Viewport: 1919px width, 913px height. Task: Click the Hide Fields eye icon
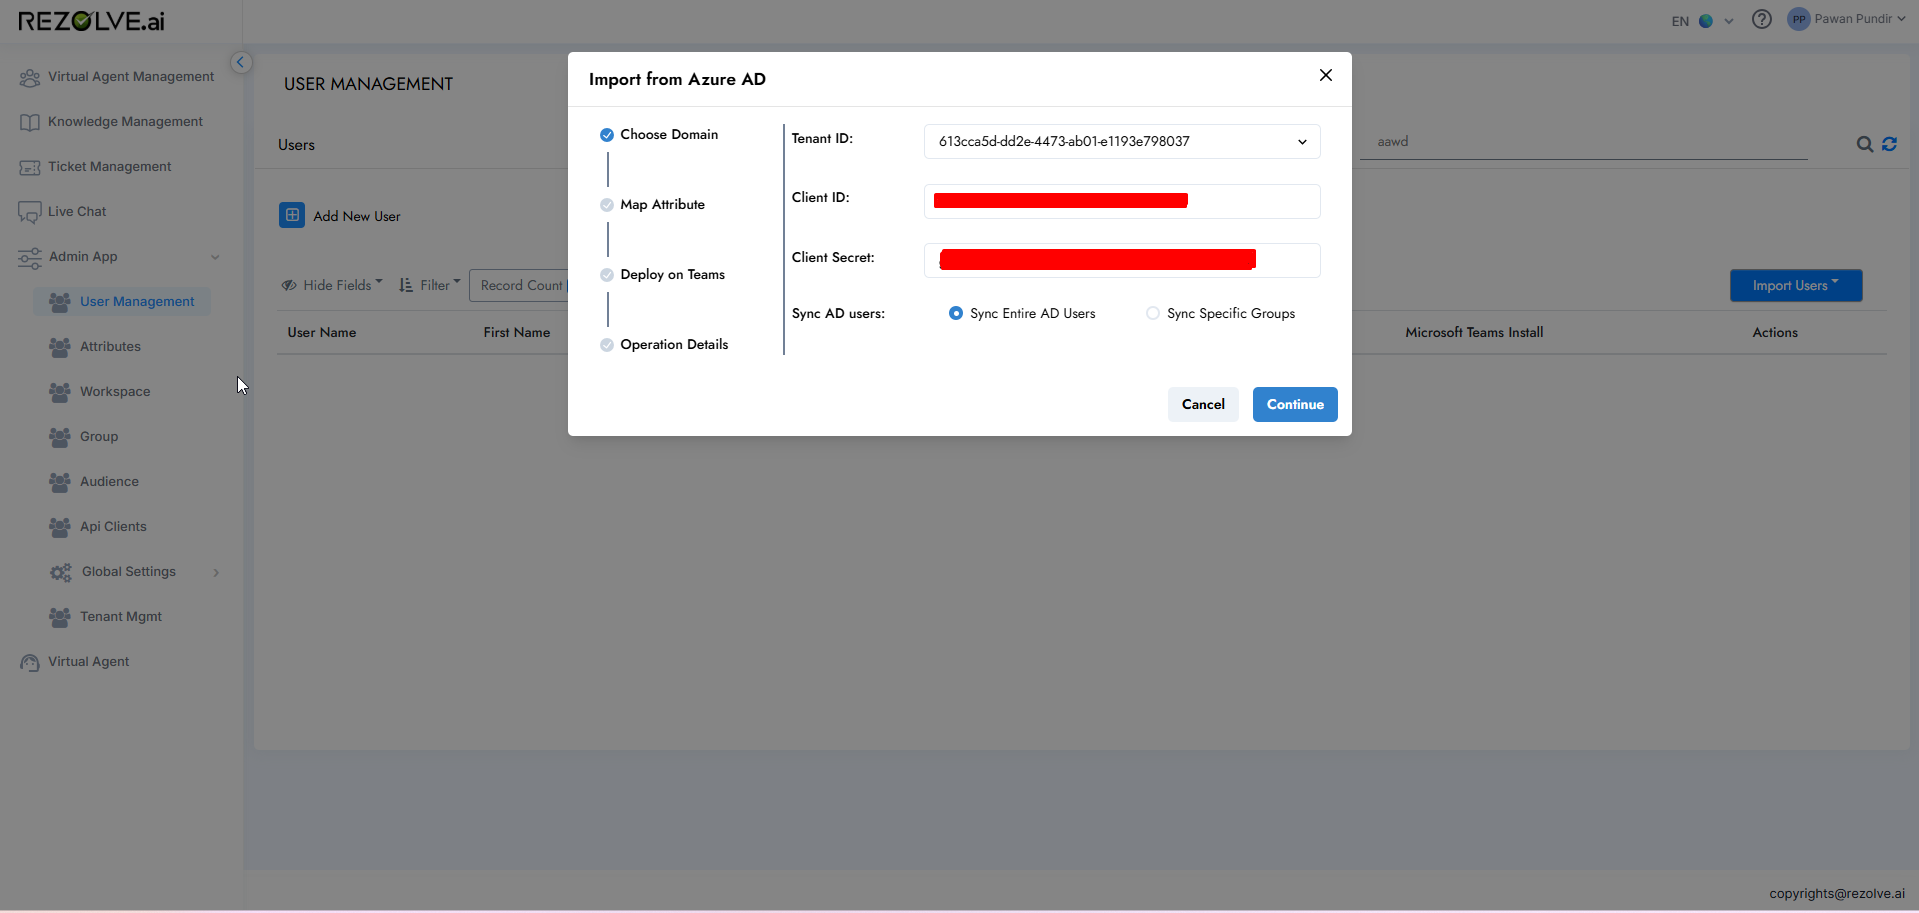(289, 285)
